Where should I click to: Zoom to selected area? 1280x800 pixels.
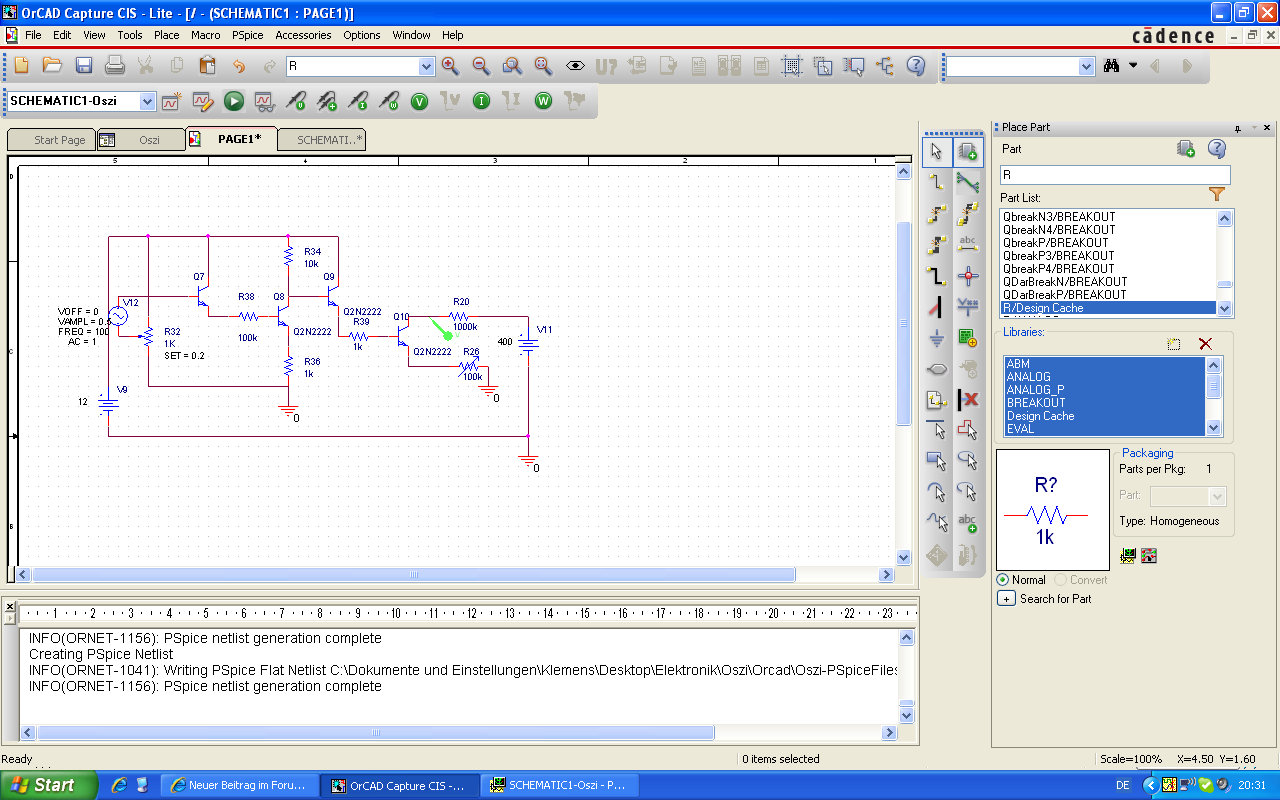pos(513,66)
